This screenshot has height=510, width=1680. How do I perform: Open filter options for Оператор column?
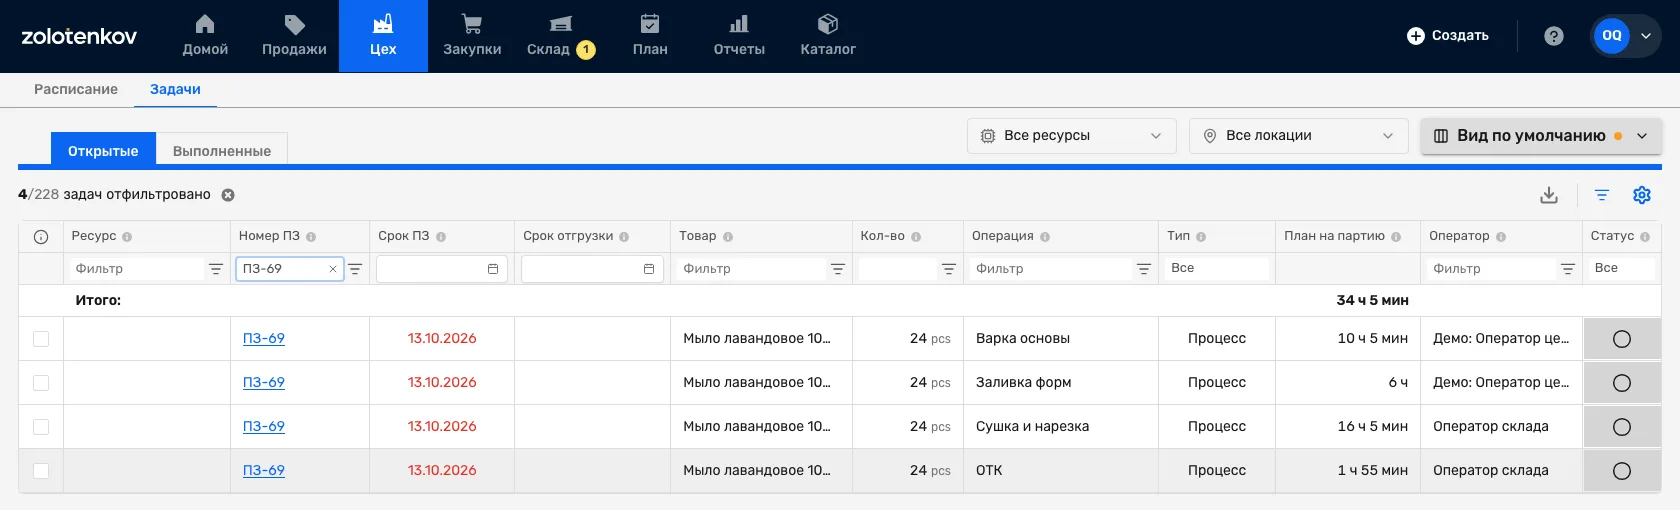pyautogui.click(x=1568, y=269)
